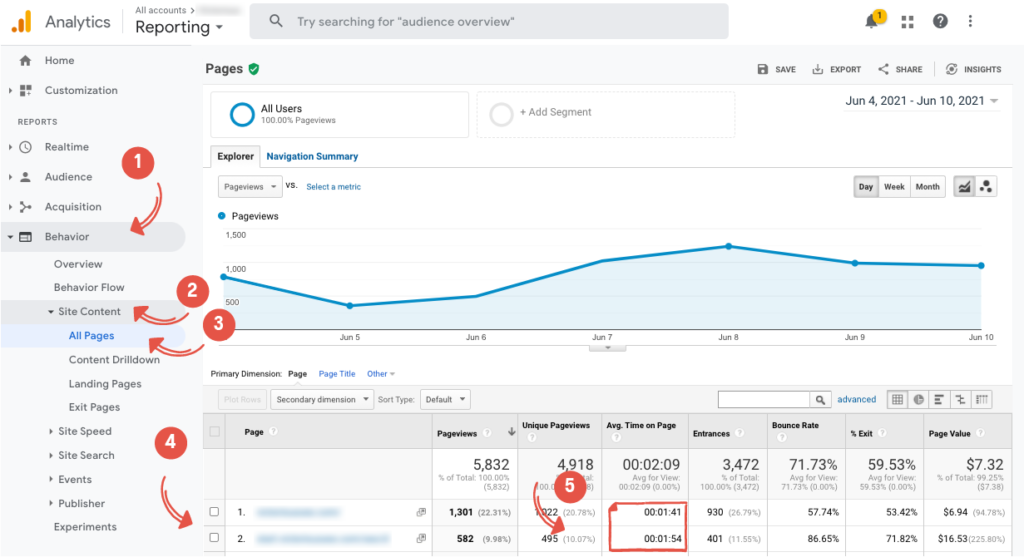Open the Secondary dimension dropdown

coord(320,399)
